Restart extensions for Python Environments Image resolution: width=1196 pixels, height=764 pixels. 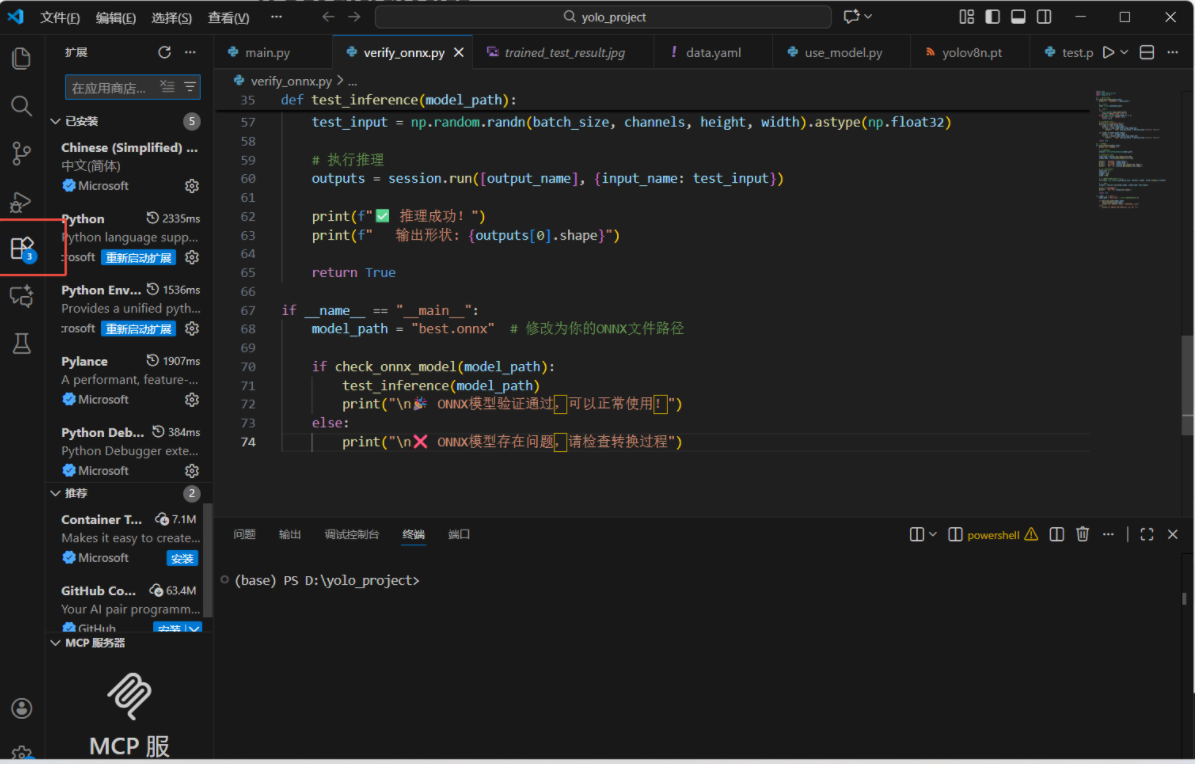point(138,329)
